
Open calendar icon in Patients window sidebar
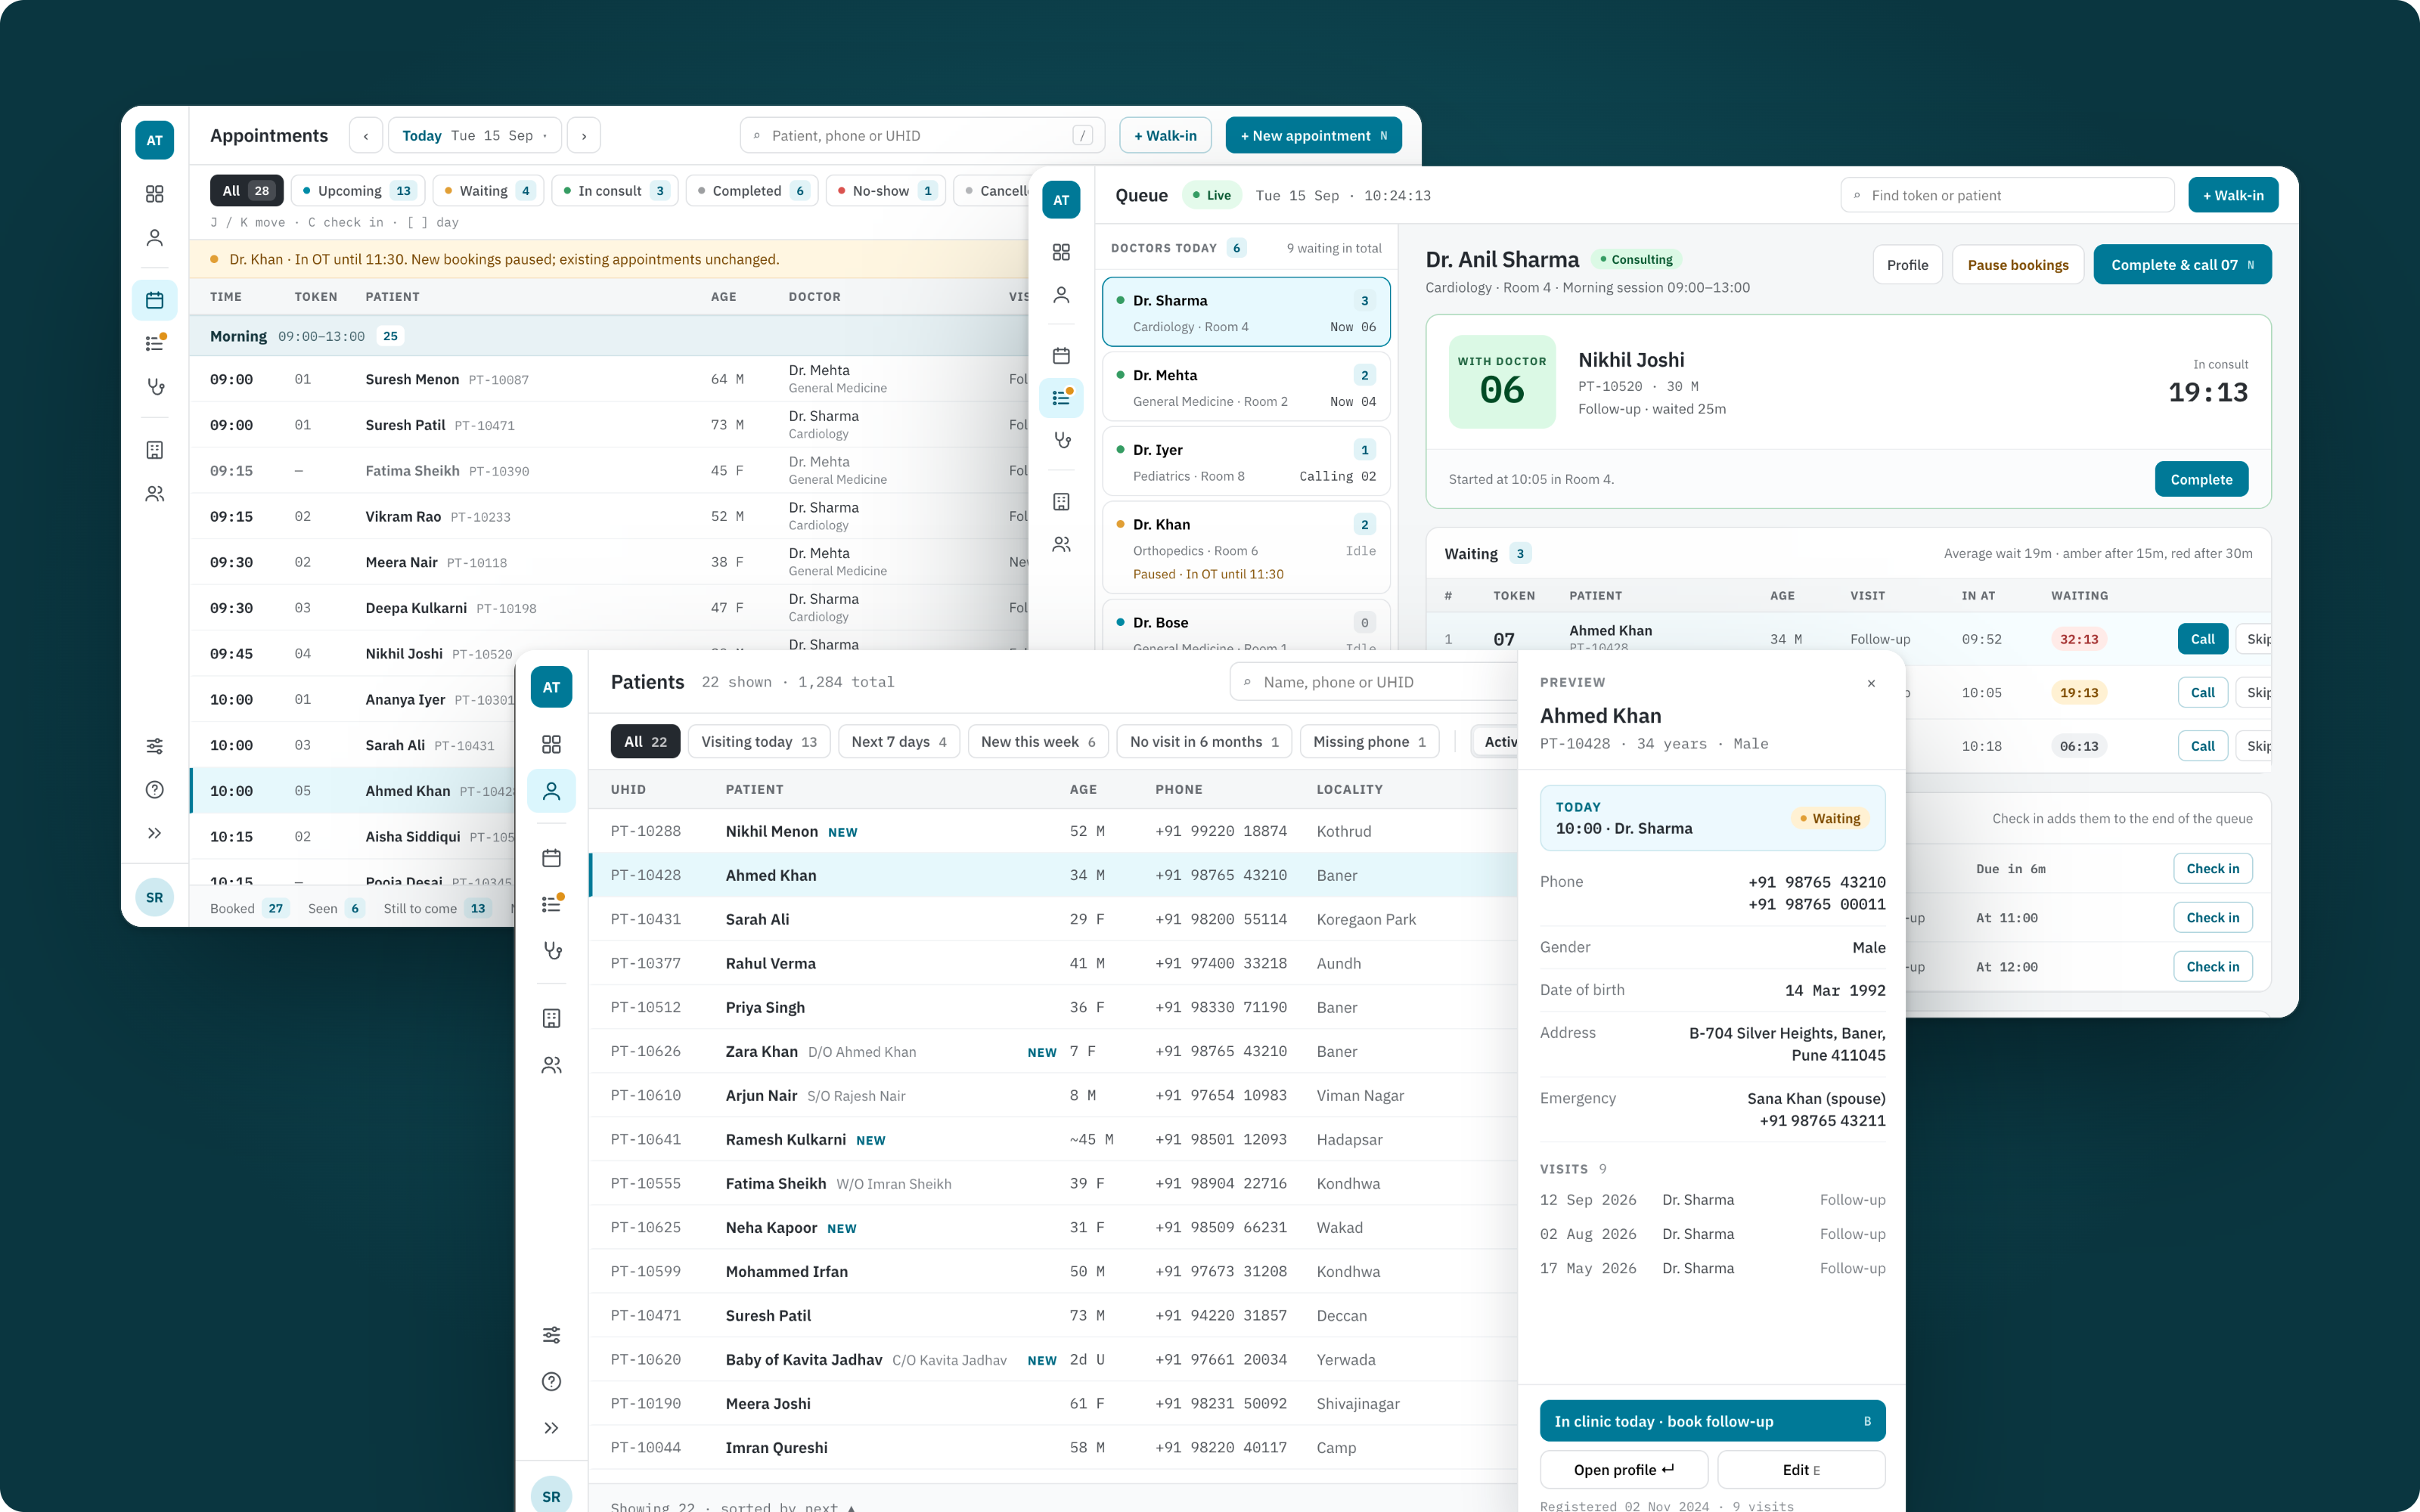point(551,858)
